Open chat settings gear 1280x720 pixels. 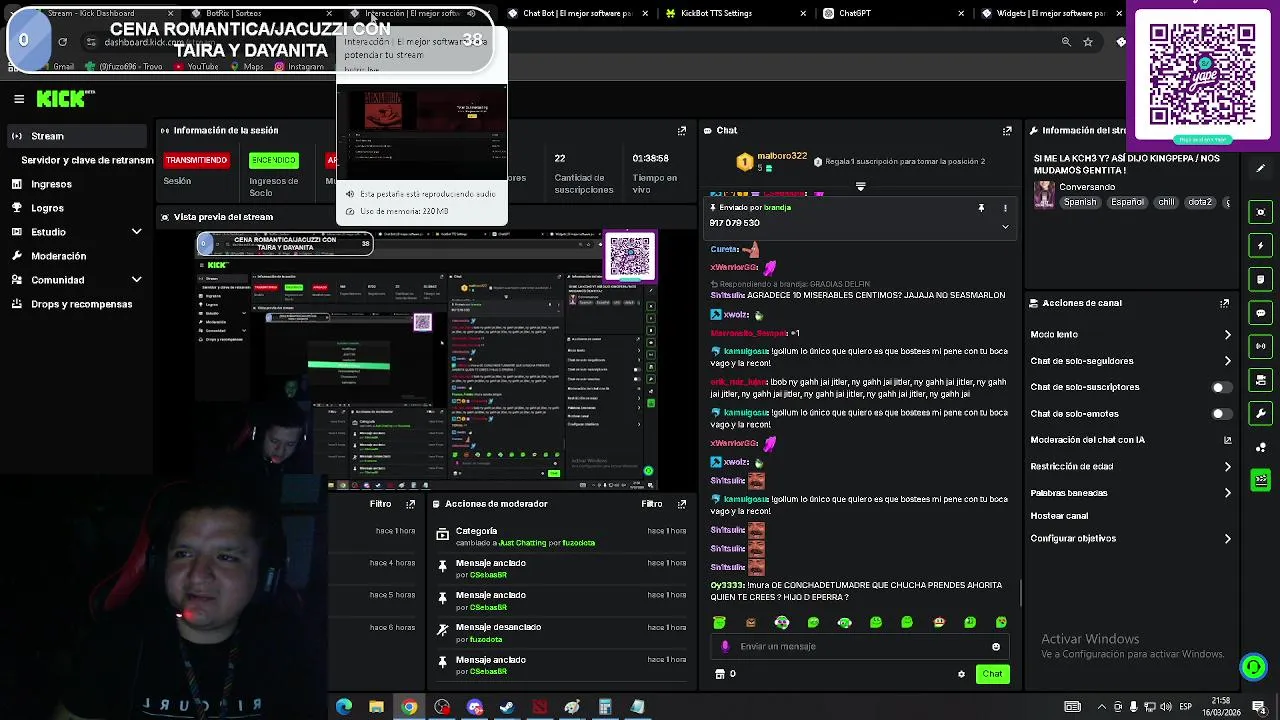tap(962, 674)
